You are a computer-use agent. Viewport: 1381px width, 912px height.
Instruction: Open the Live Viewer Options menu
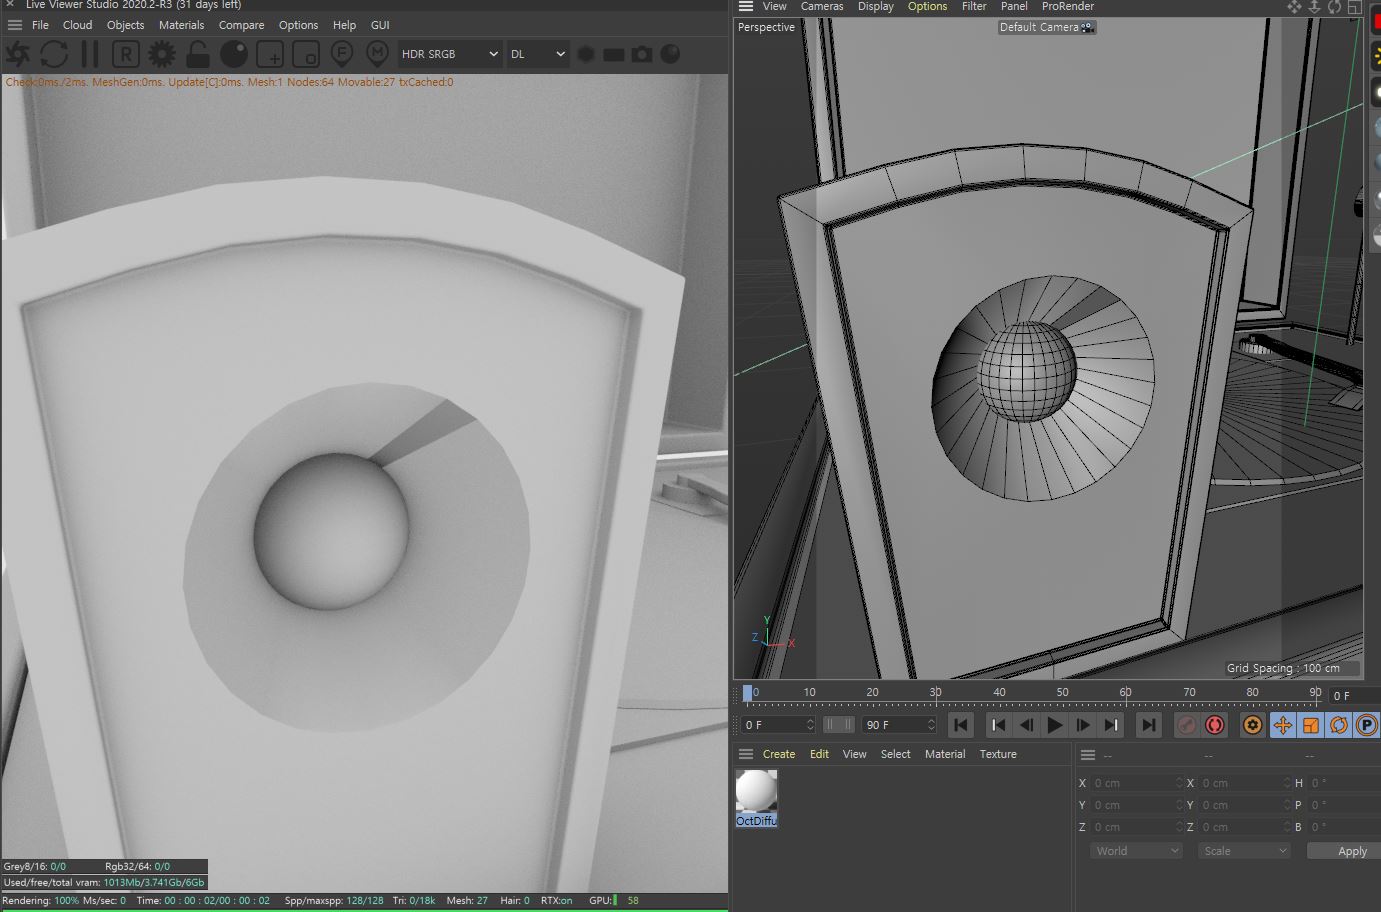[298, 25]
